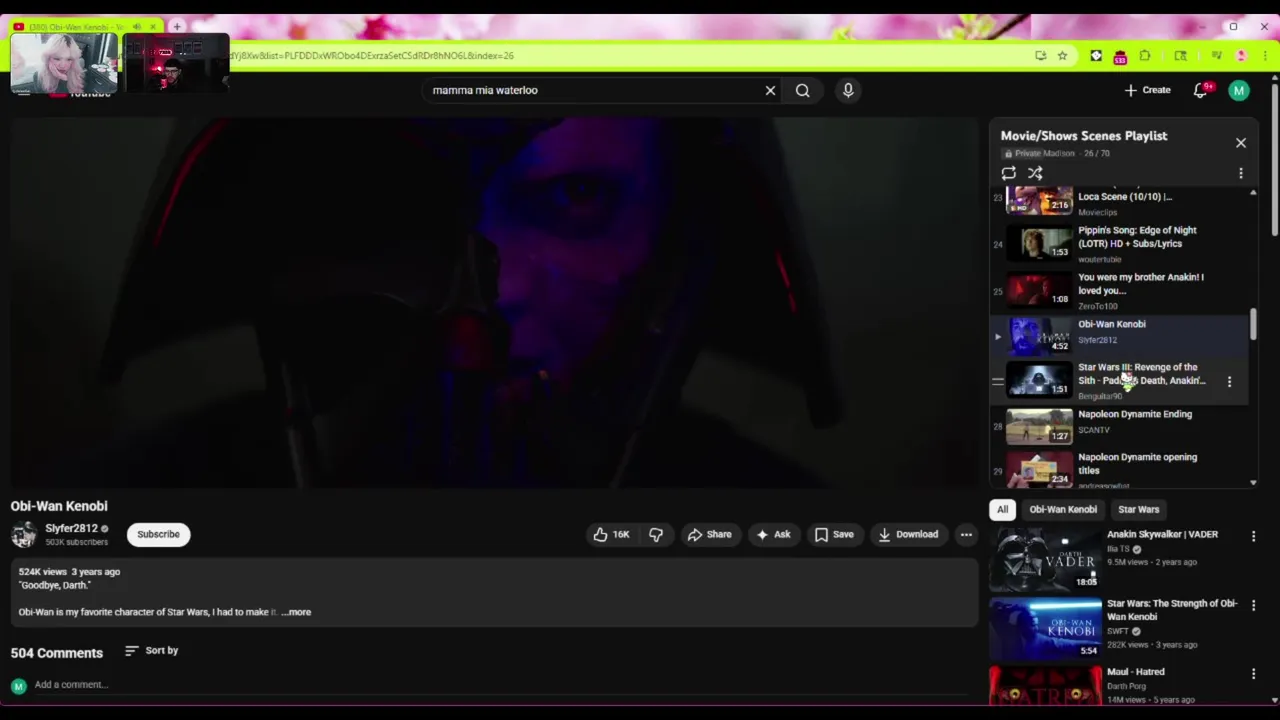Play Pippin's Song: Edge of Night from the playlist
Screen dimensions: 1280x720
pyautogui.click(x=1120, y=243)
